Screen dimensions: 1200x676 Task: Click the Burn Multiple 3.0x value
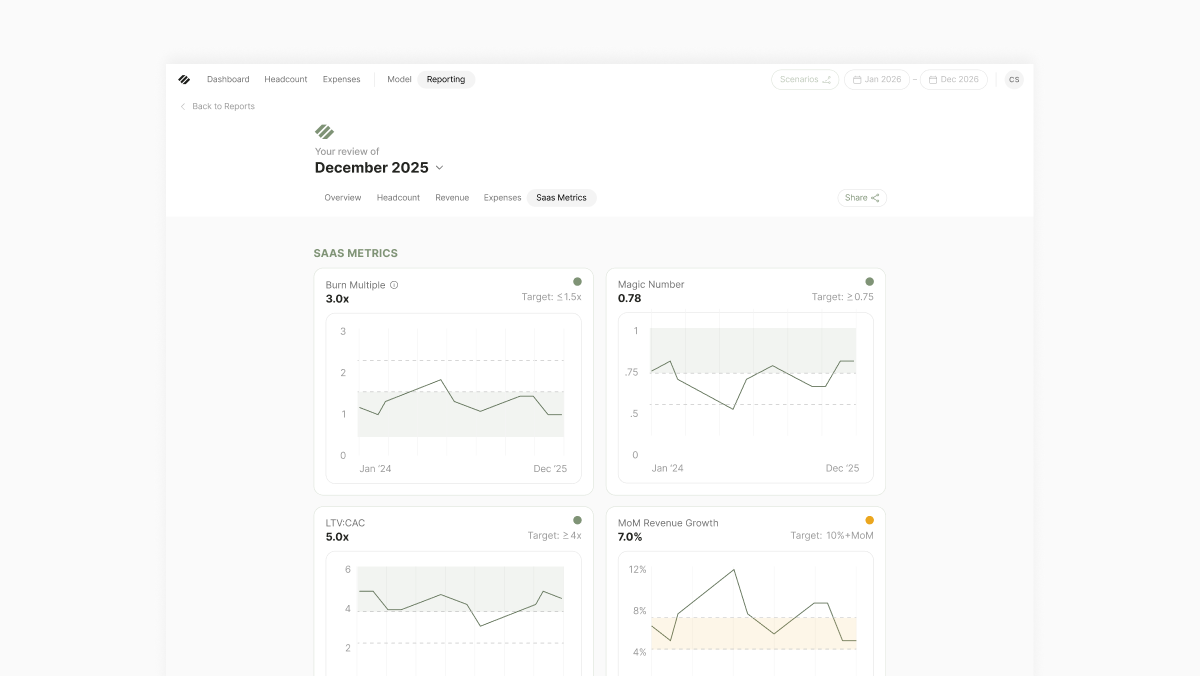point(337,299)
